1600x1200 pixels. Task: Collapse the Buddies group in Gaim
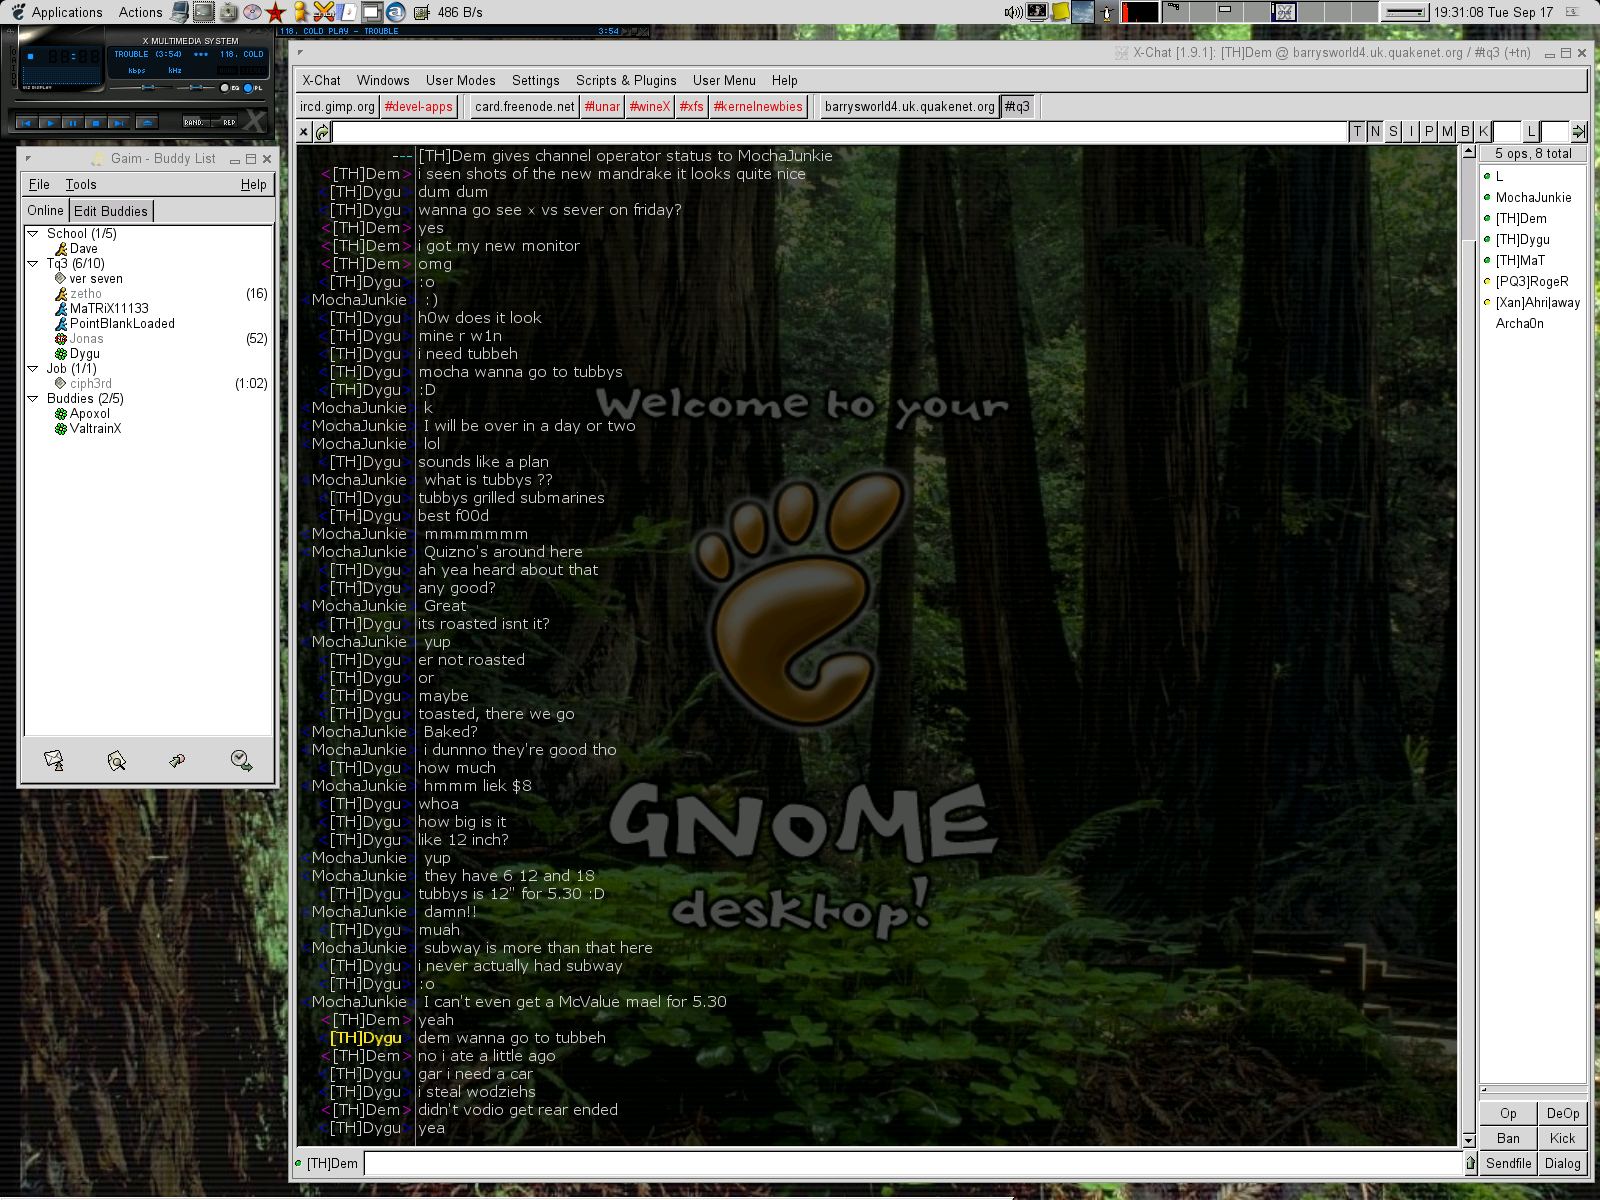[x=33, y=399]
